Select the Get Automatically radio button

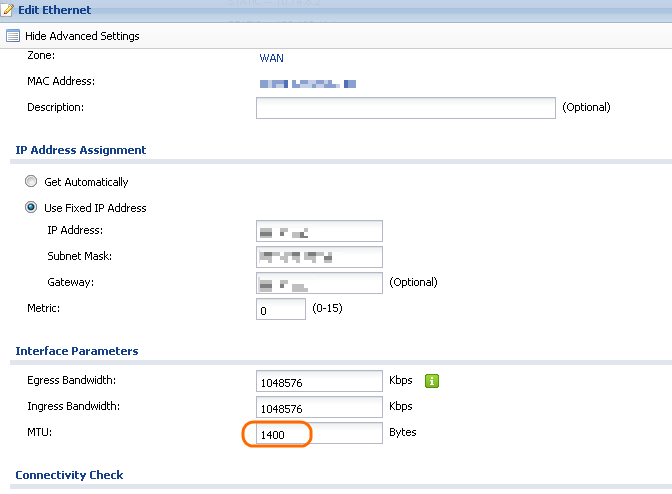pos(31,182)
